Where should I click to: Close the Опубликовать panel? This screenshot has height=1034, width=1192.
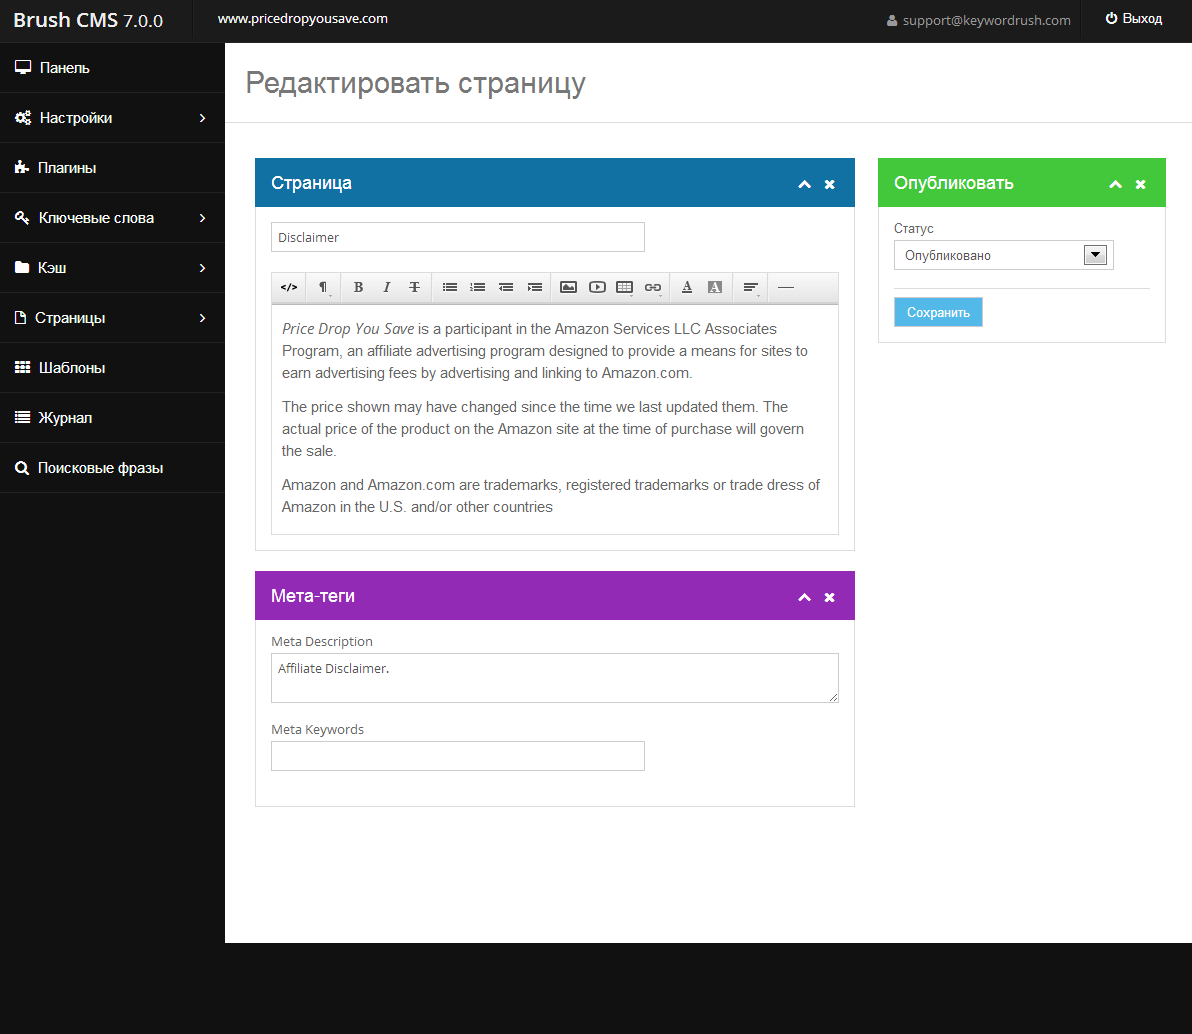point(1141,184)
